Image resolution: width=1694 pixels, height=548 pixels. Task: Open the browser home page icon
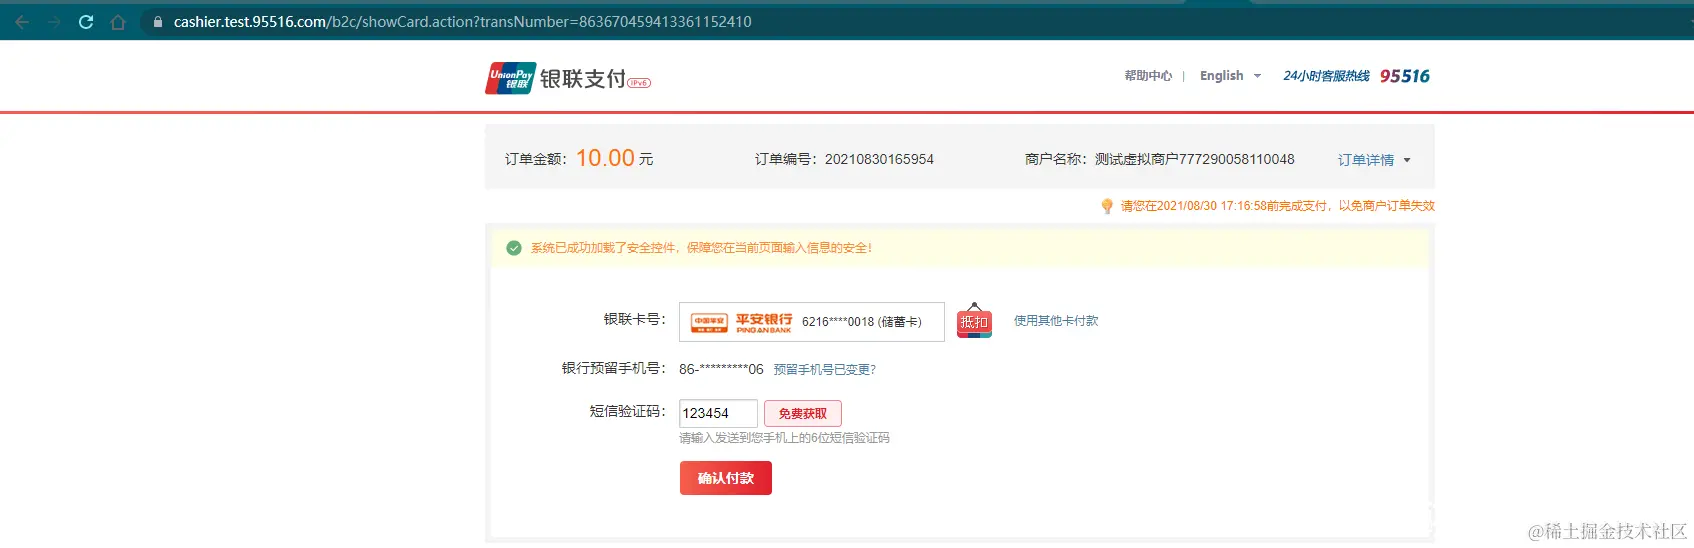[118, 22]
